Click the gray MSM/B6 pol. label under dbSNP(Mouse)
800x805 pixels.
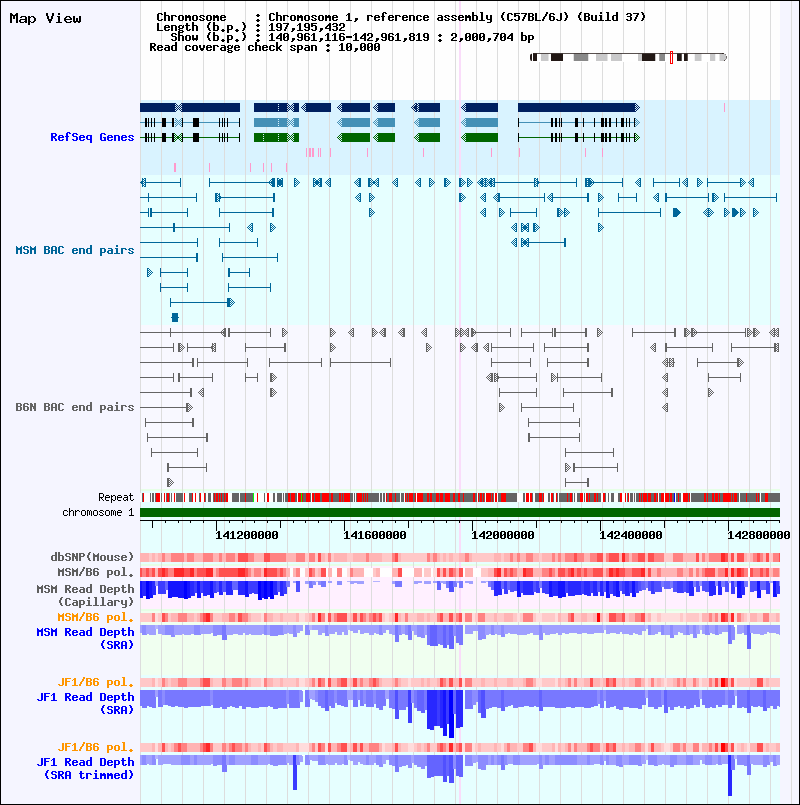96,572
